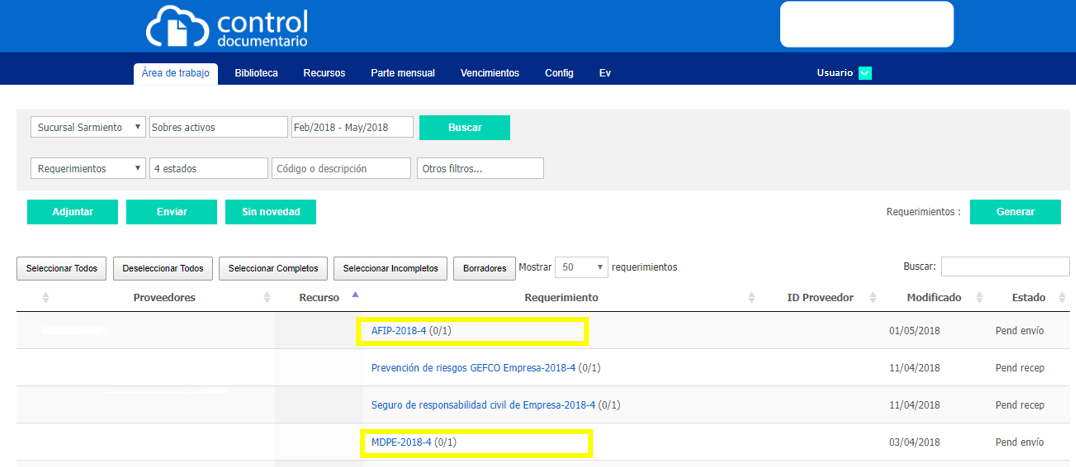Click the Buscar table search field

pyautogui.click(x=1004, y=266)
